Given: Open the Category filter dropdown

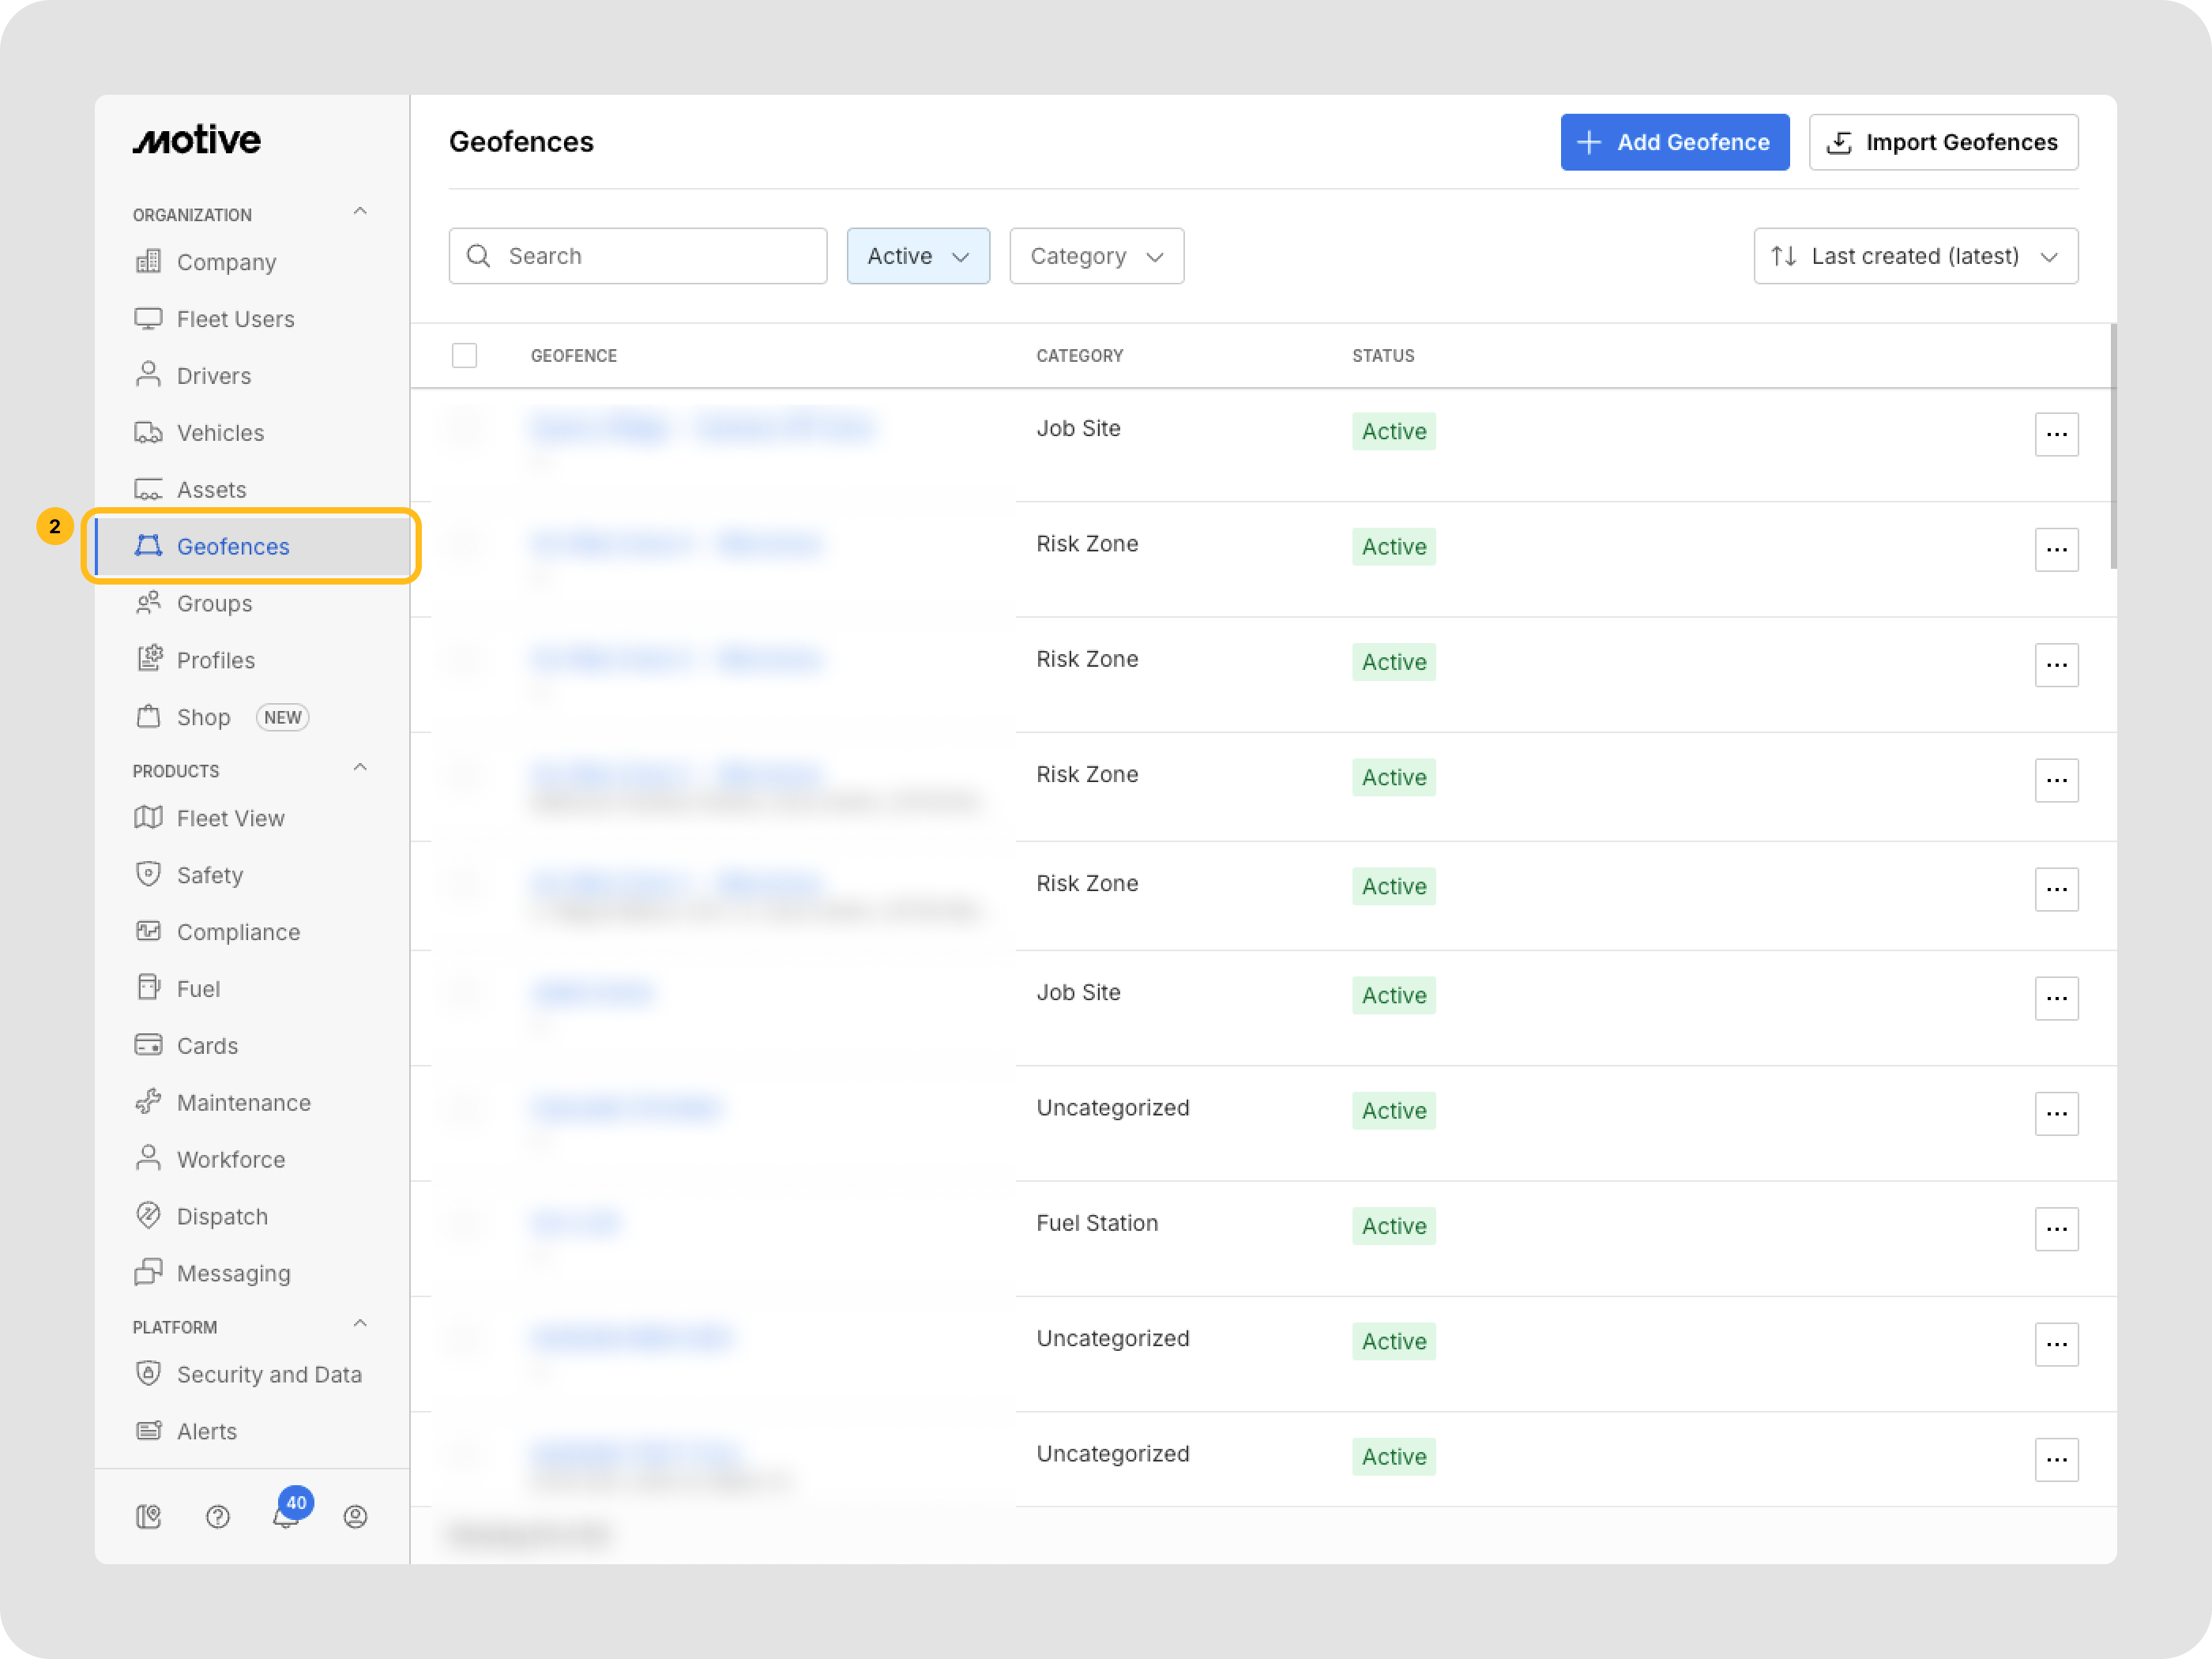Looking at the screenshot, I should 1096,256.
